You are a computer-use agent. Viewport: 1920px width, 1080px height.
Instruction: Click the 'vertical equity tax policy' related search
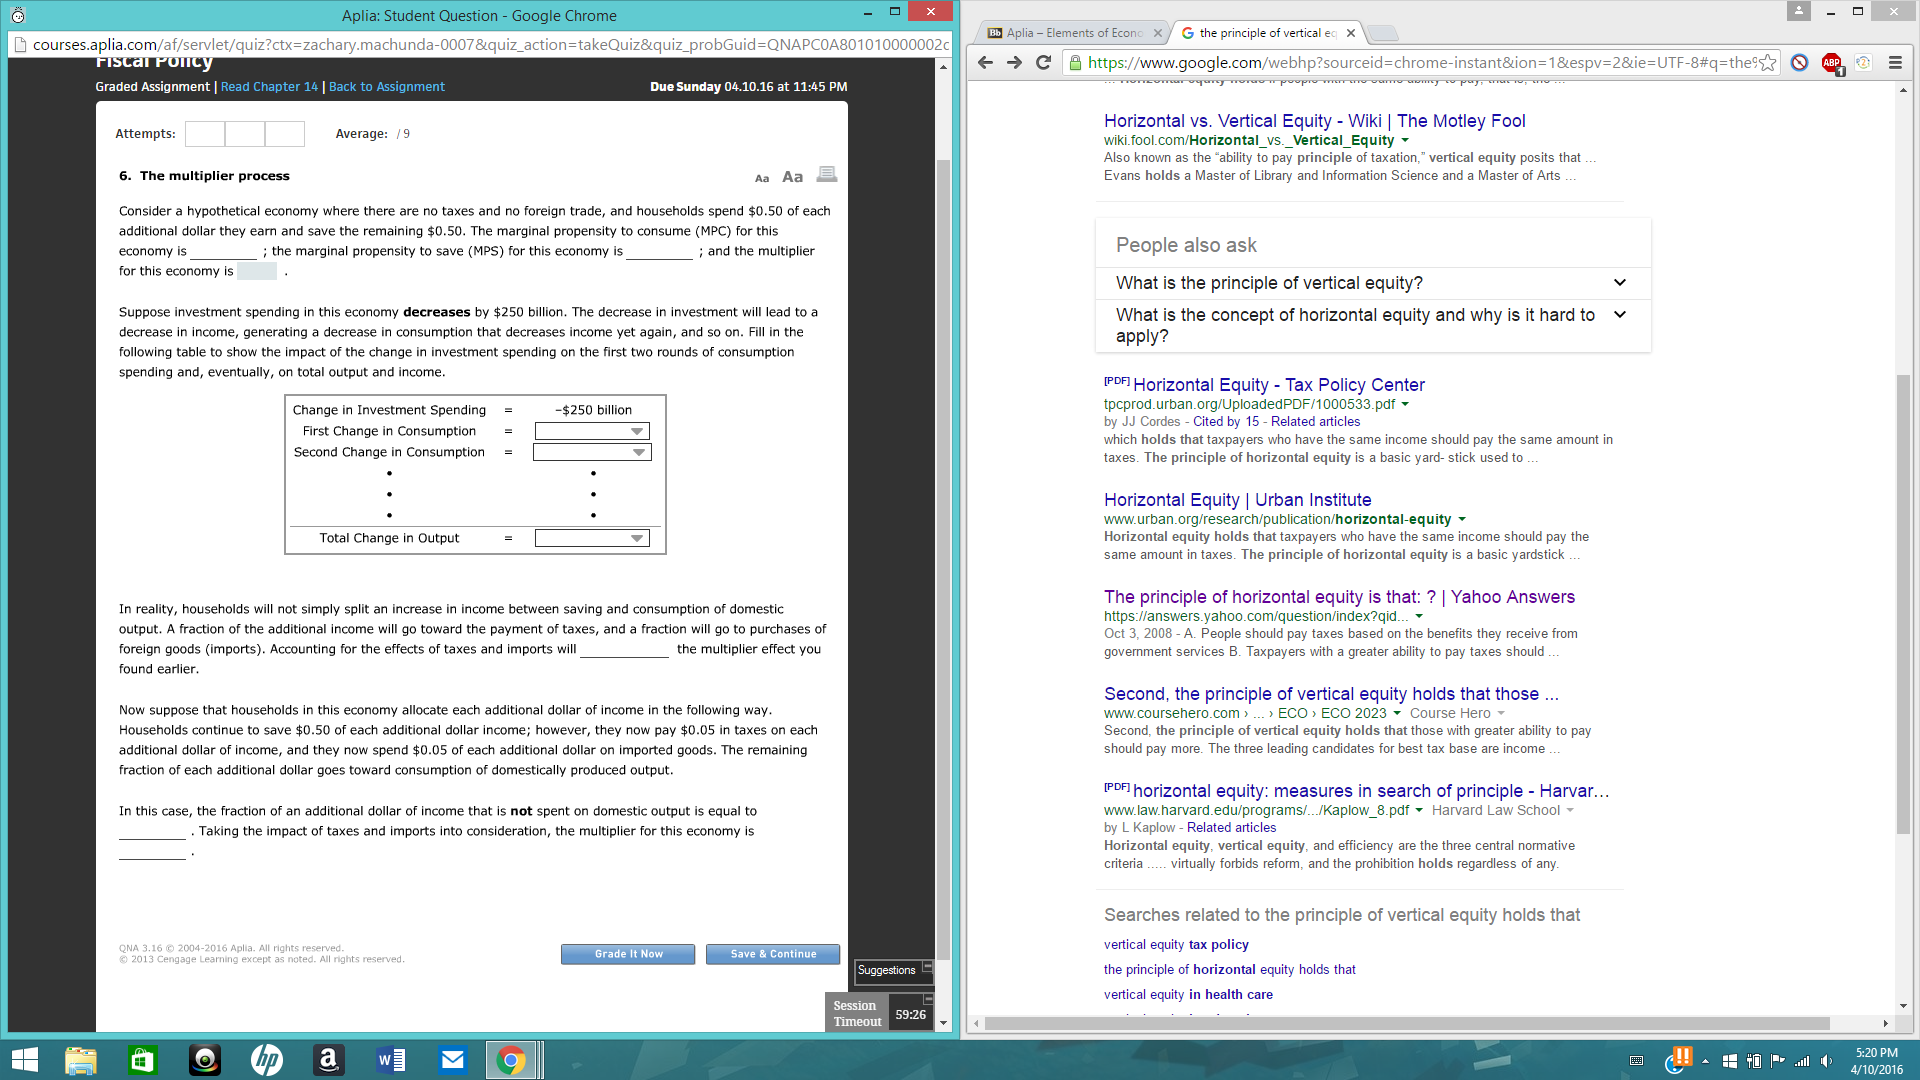[x=1176, y=944]
